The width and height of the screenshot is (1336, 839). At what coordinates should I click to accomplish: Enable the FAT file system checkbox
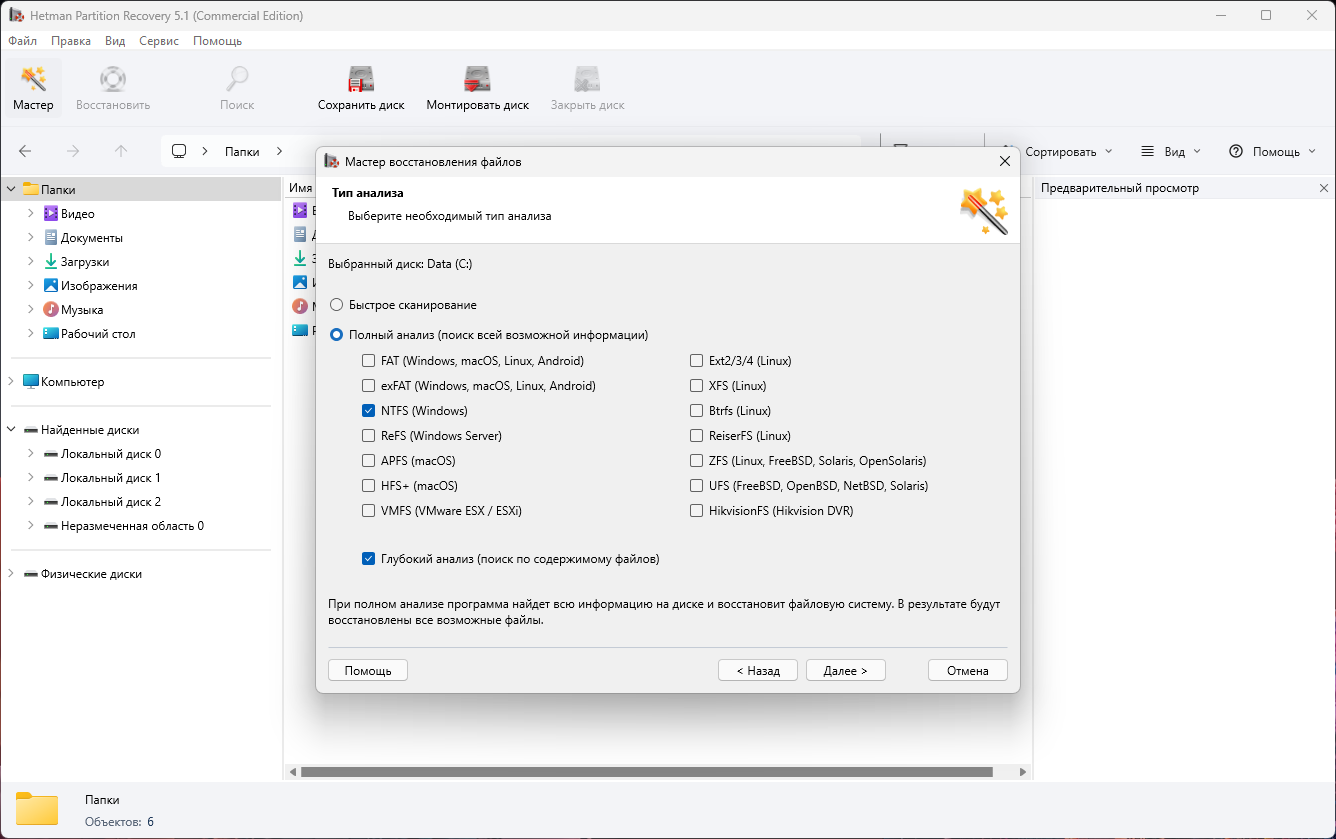(369, 360)
